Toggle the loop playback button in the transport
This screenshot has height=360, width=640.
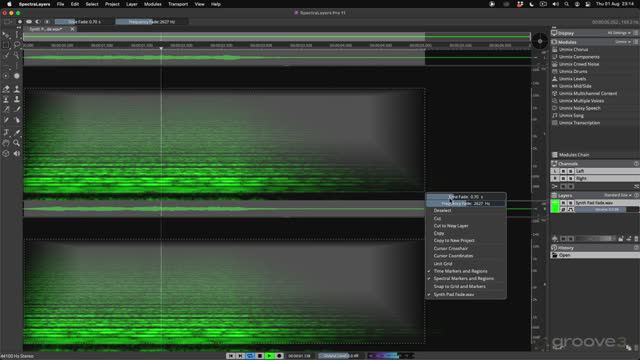pyautogui.click(x=250, y=356)
